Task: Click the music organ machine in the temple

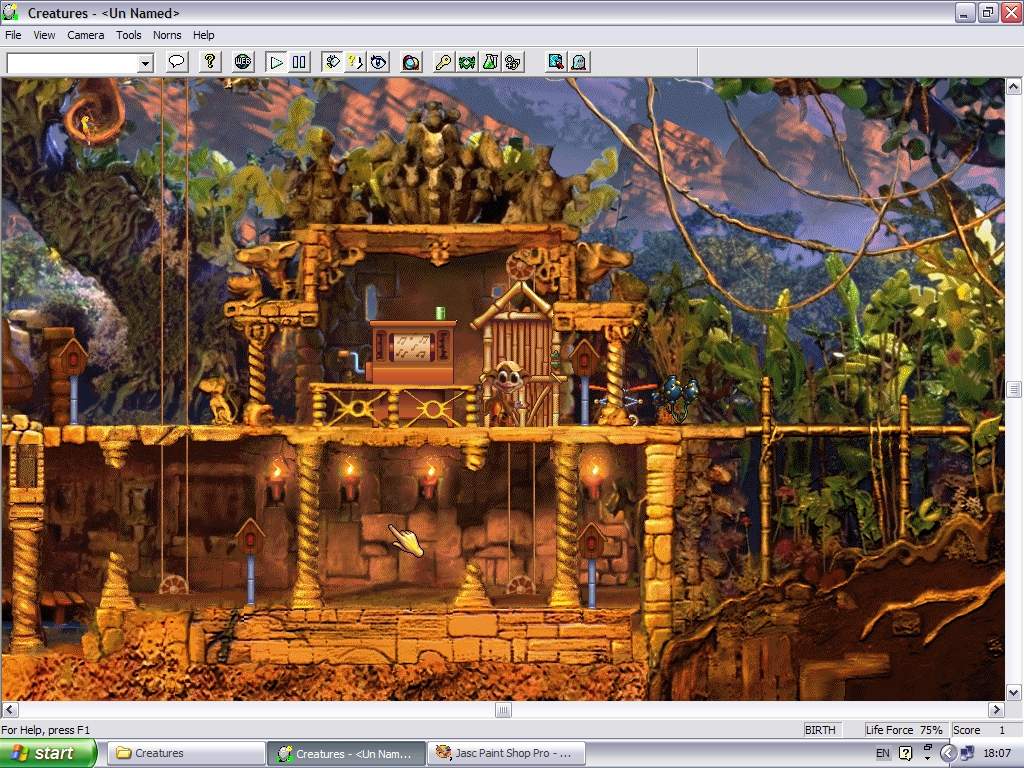Action: [x=411, y=352]
